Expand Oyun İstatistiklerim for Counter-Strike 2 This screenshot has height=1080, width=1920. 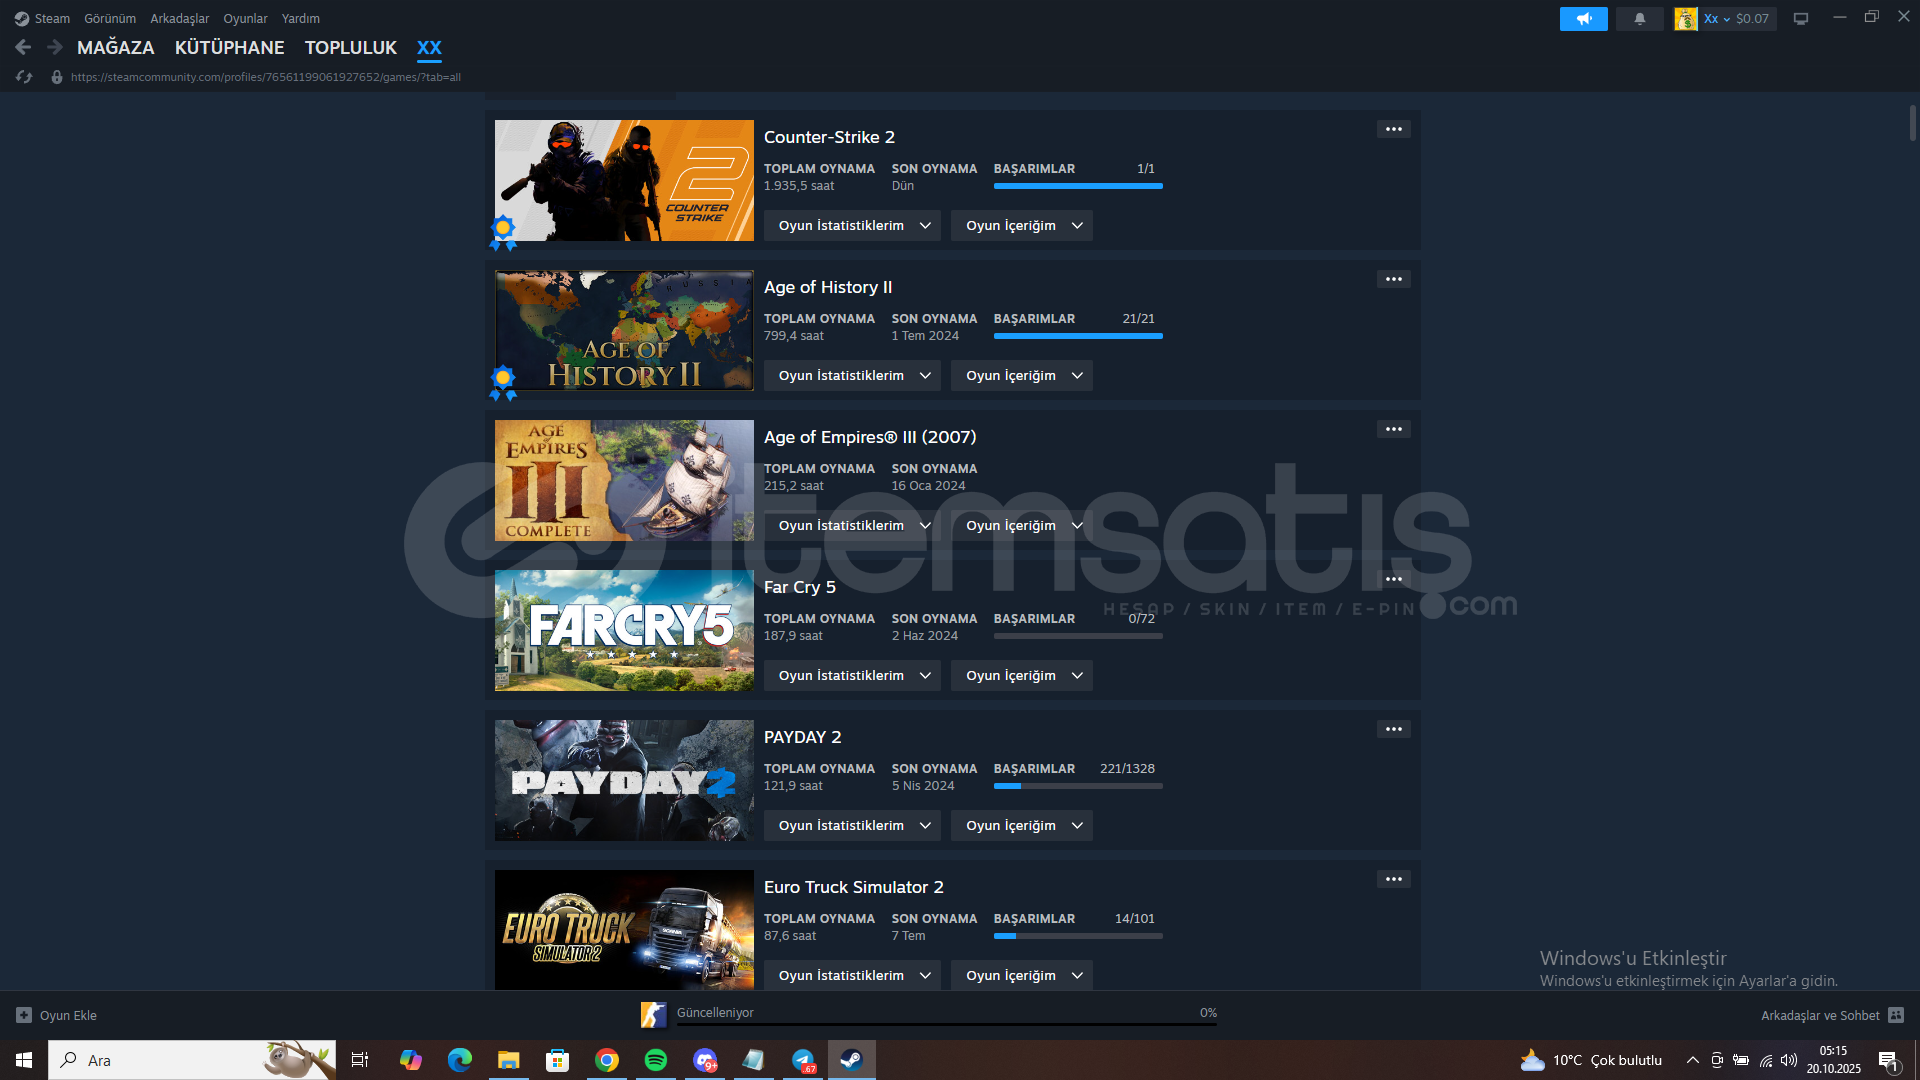pos(852,226)
